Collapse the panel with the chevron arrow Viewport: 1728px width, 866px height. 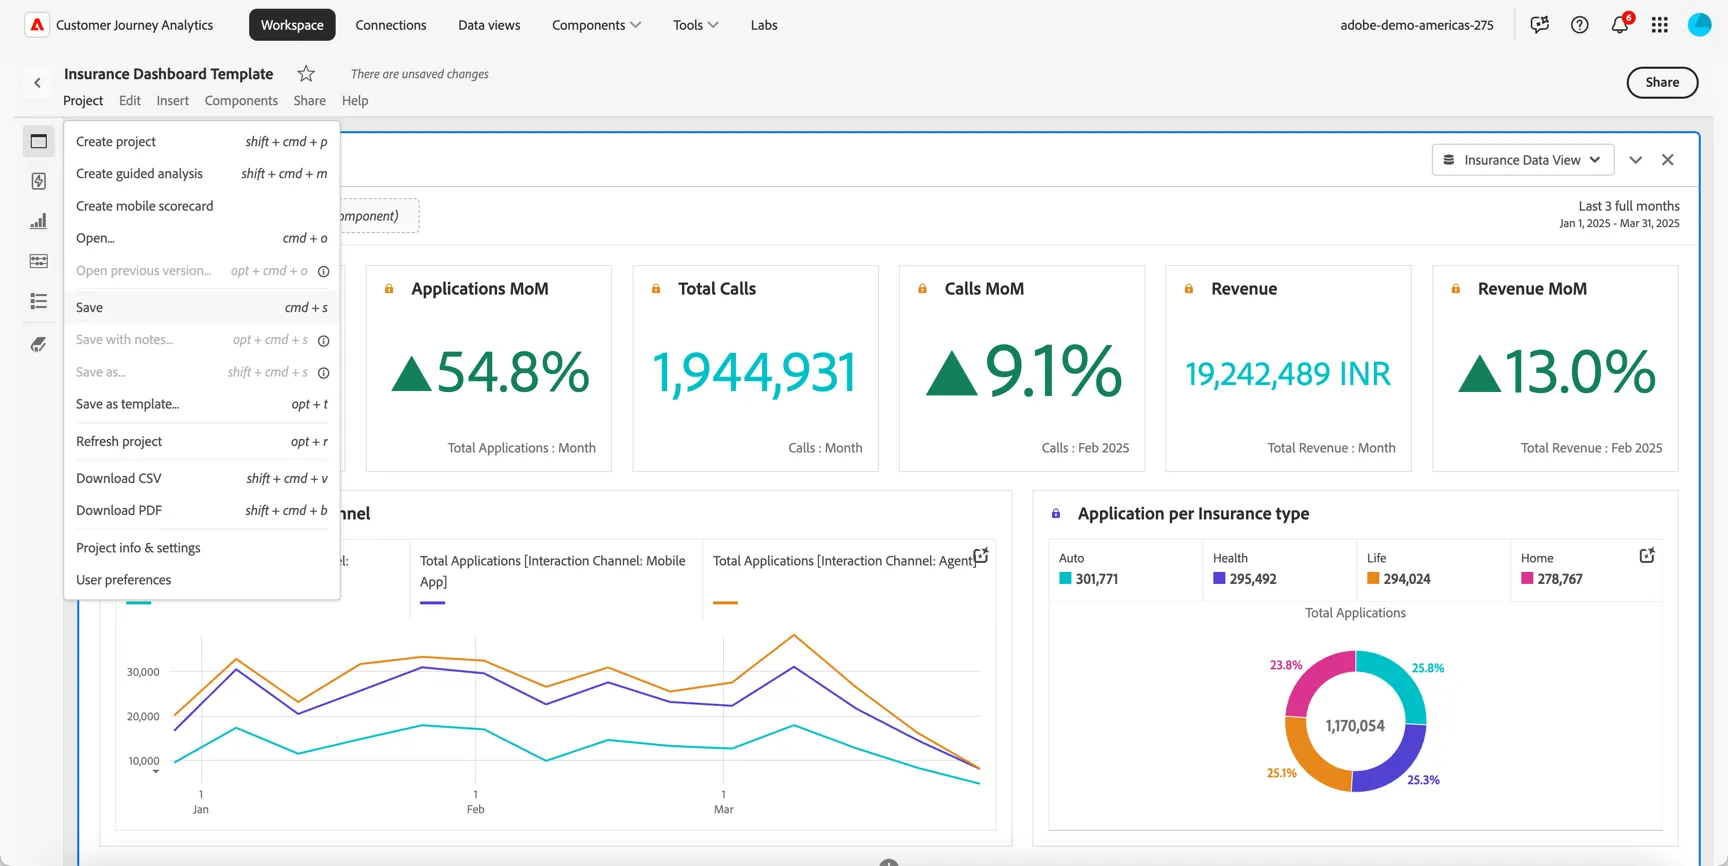(x=1636, y=160)
